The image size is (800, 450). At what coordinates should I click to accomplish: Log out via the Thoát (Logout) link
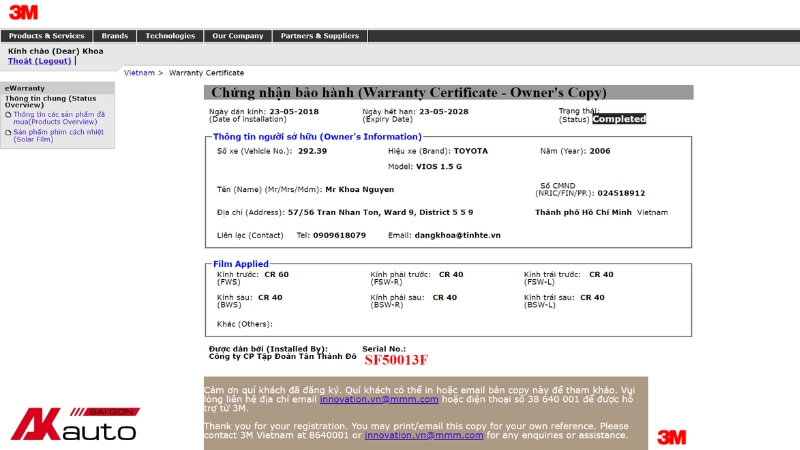(x=40, y=61)
